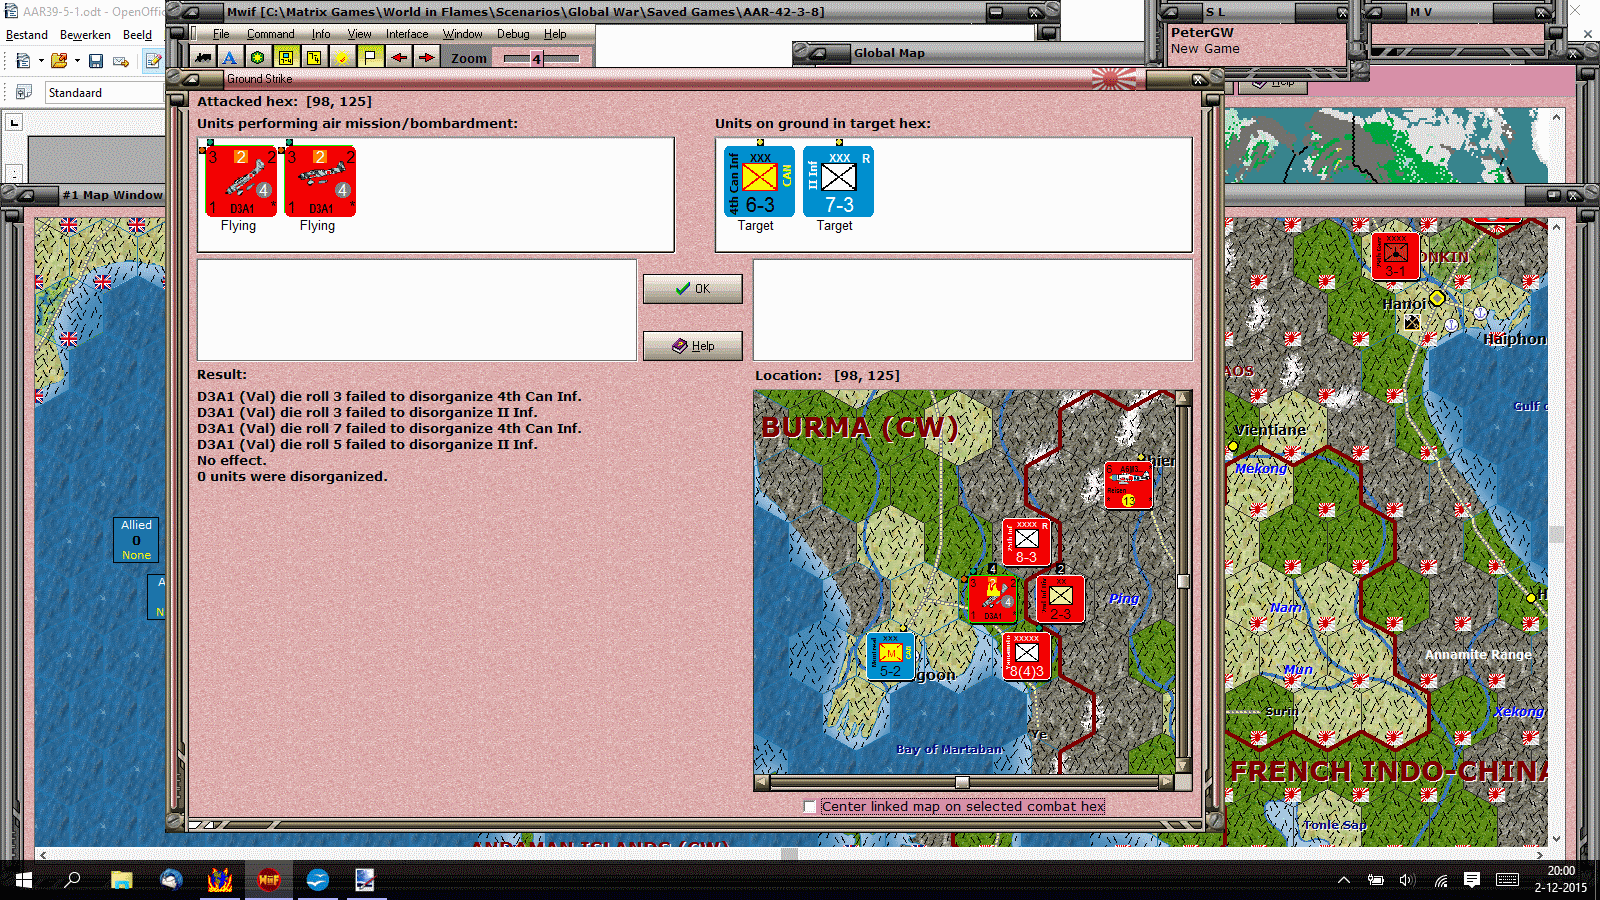Click the tank unit toolbar icon

point(203,57)
